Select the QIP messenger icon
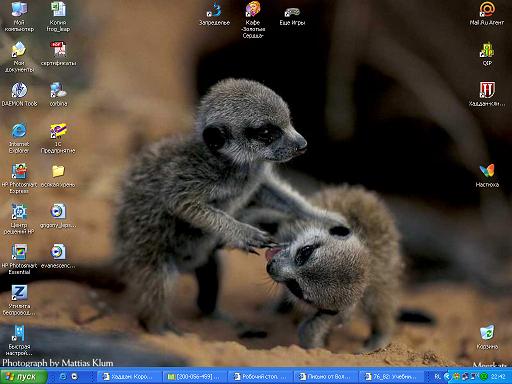The image size is (512, 384). point(487,54)
